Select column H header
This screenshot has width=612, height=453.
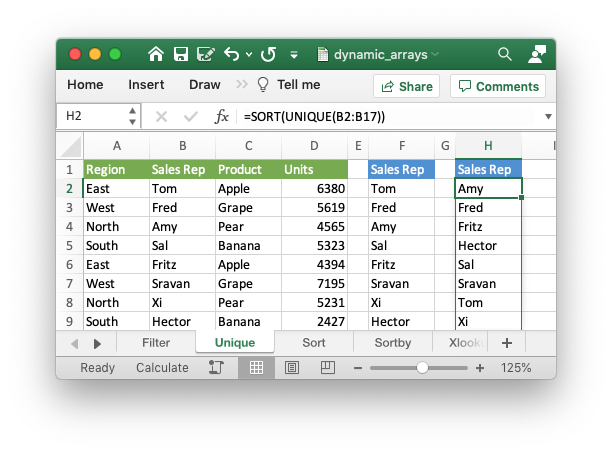tap(488, 146)
